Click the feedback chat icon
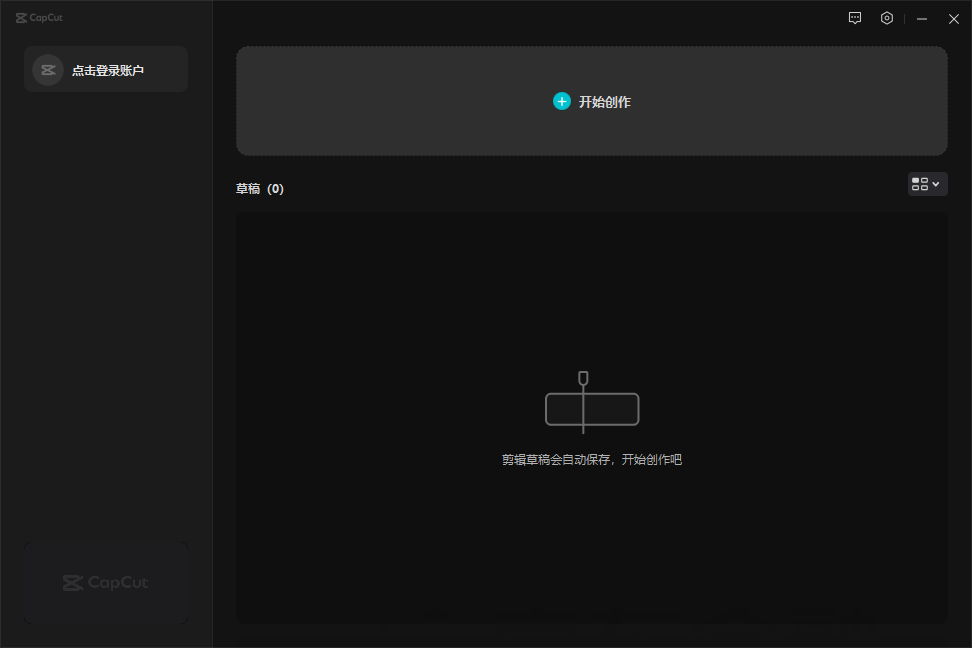 pyautogui.click(x=855, y=18)
